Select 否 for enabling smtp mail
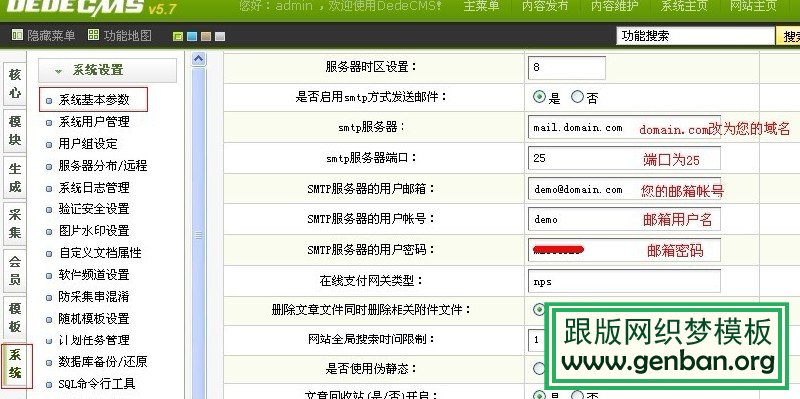This screenshot has width=800, height=399. tap(577, 96)
